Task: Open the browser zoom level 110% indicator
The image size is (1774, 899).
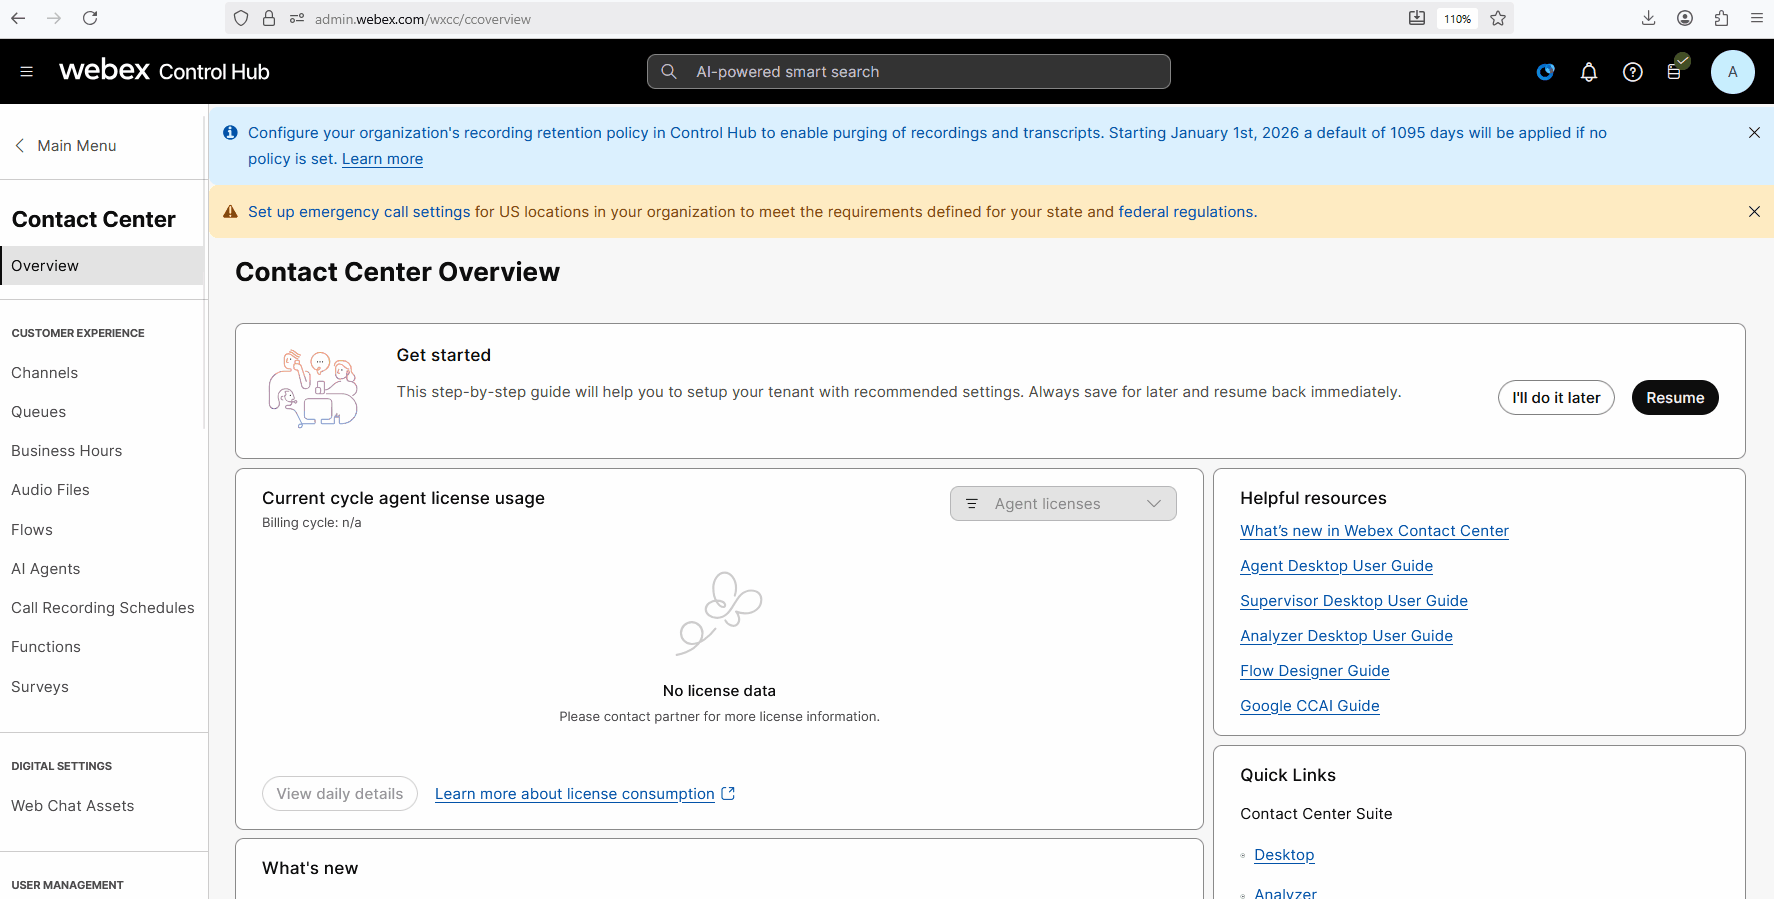Action: [x=1457, y=19]
